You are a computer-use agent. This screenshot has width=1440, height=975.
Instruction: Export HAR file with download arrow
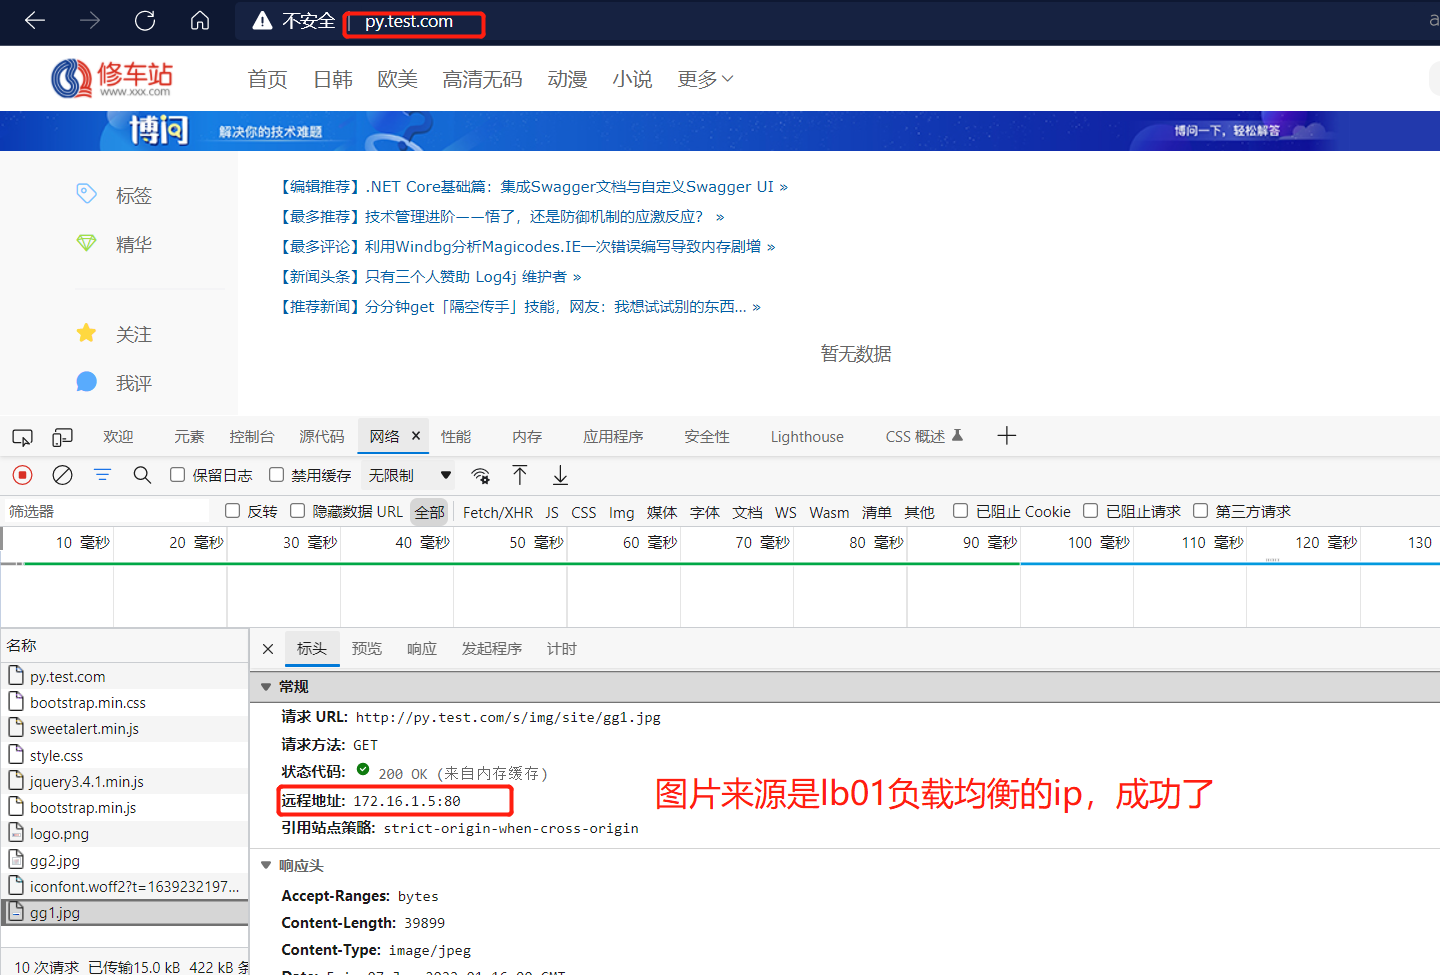[560, 475]
